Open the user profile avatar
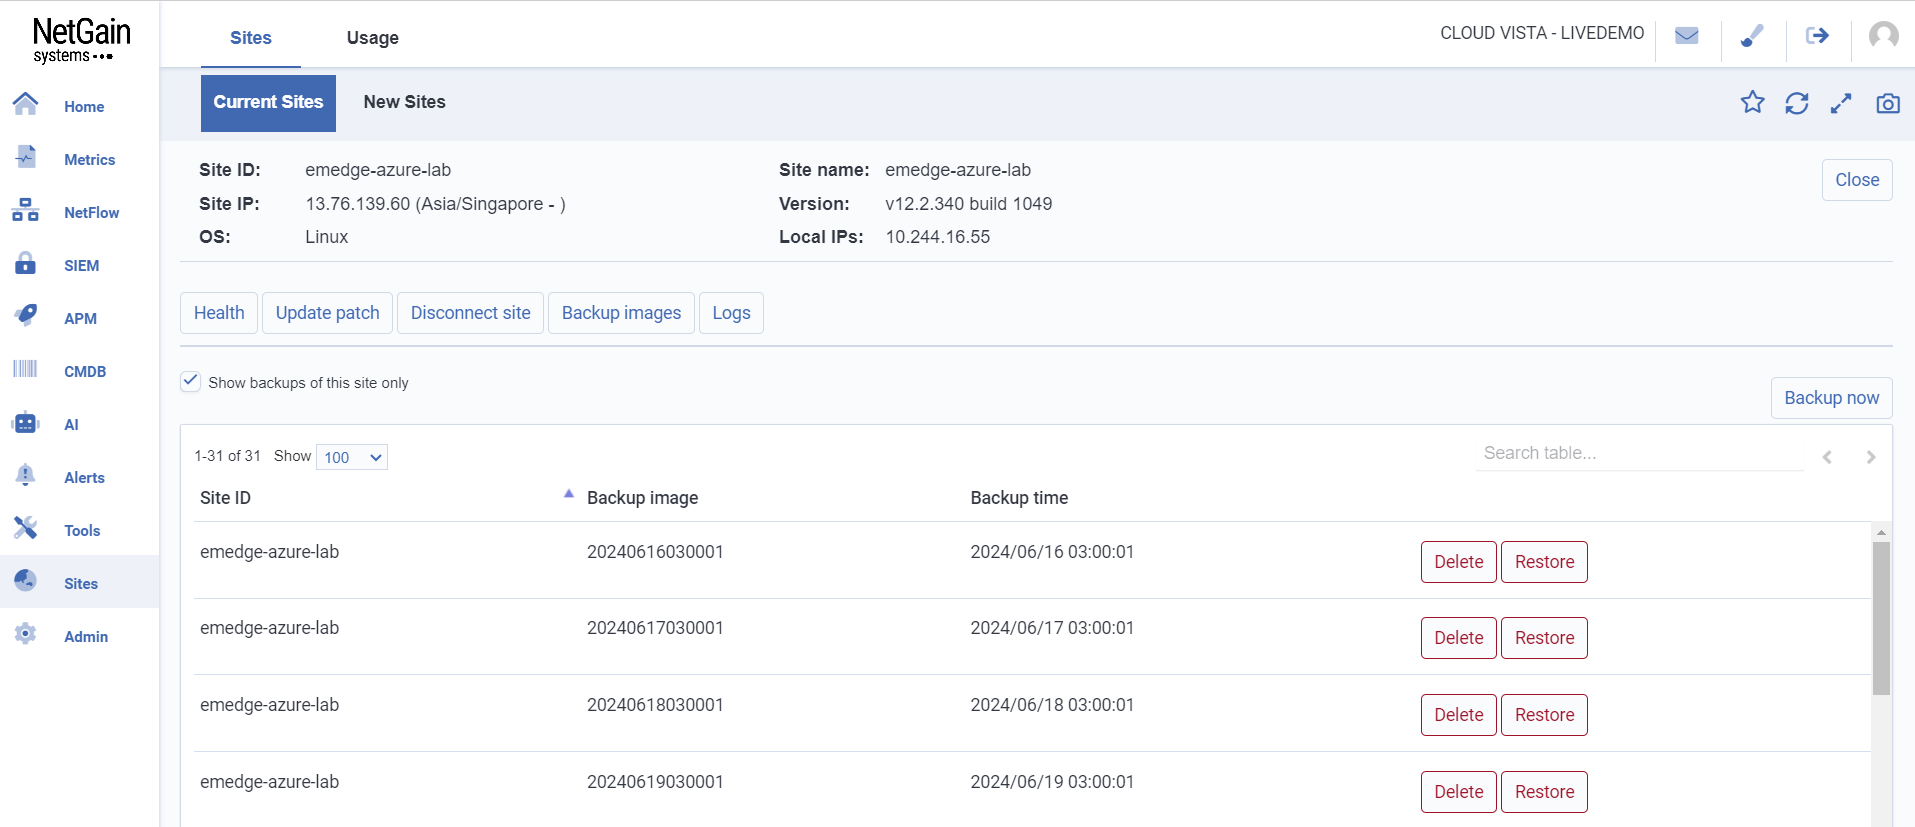Viewport: 1915px width, 827px height. coord(1884,36)
